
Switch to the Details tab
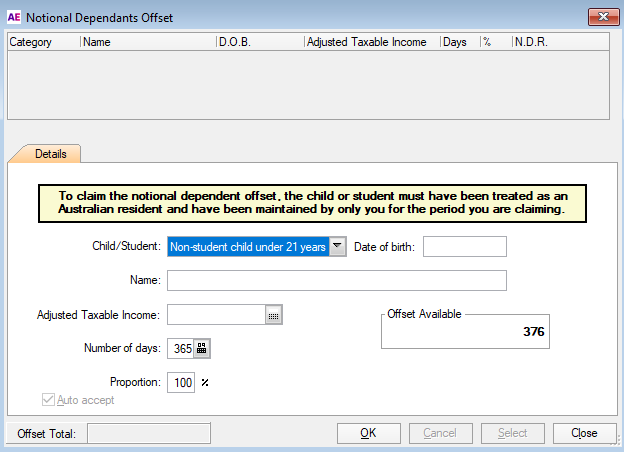(50, 154)
